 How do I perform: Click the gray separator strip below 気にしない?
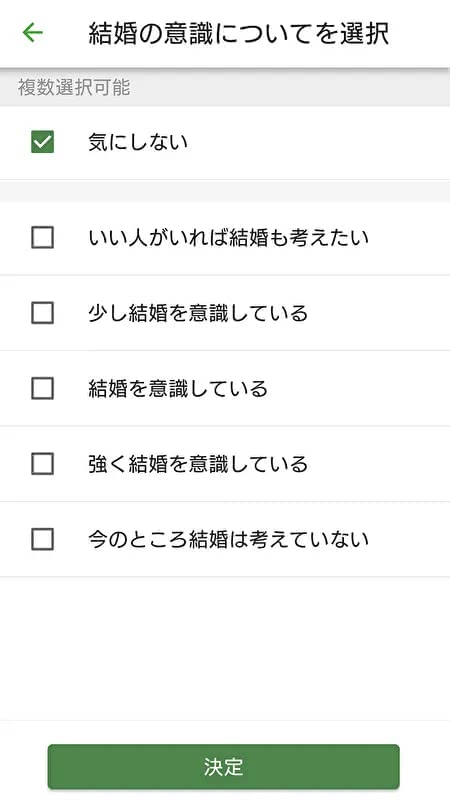pos(225,191)
